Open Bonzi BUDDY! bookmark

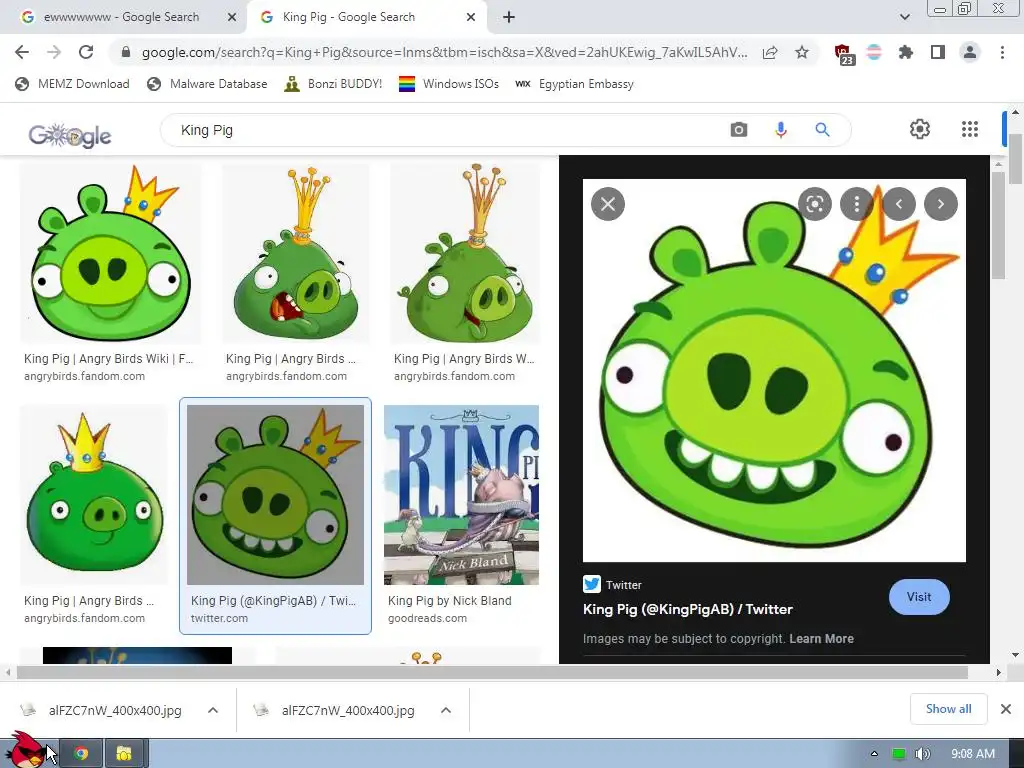[x=333, y=84]
